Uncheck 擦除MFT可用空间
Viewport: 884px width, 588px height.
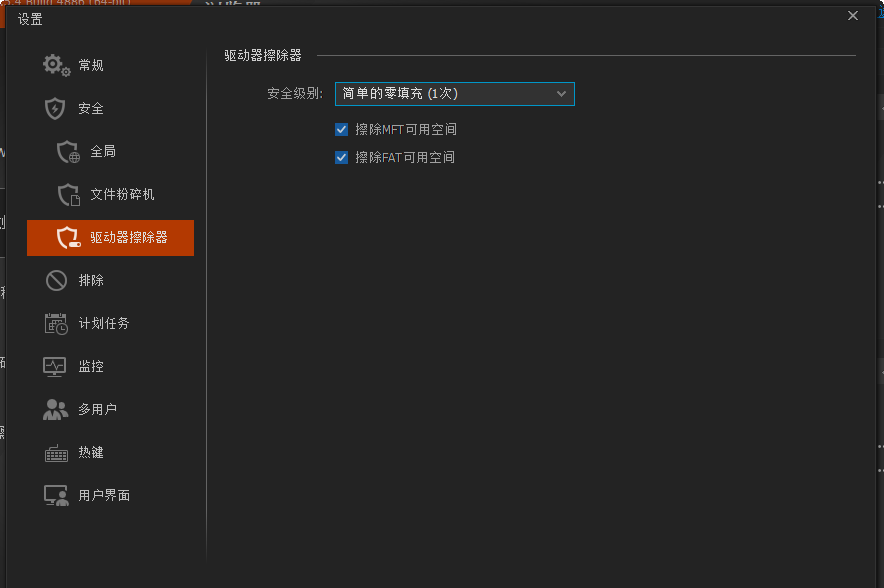coord(342,129)
